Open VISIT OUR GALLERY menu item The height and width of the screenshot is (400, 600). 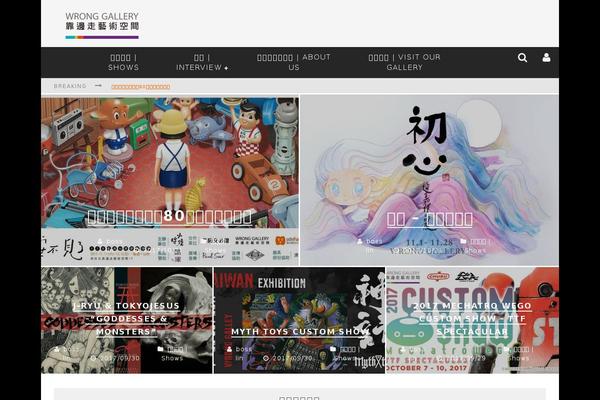(404, 62)
